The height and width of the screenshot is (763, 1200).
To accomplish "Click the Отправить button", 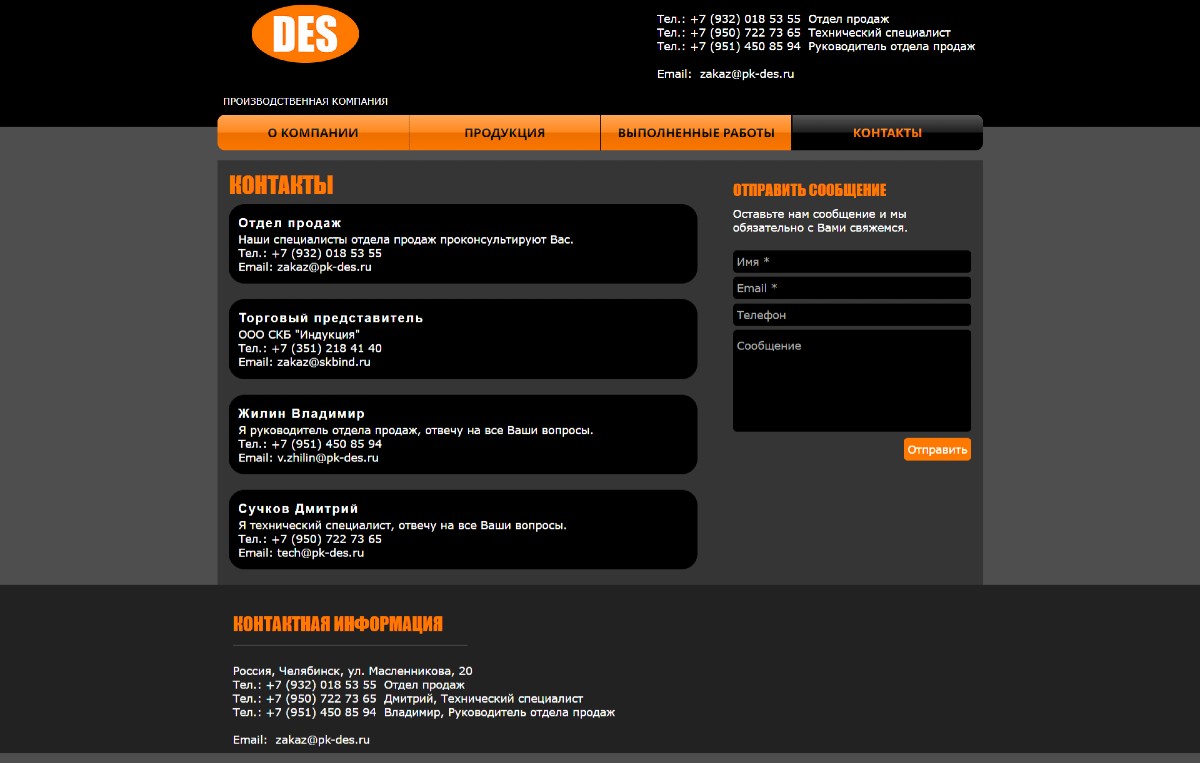I will coord(937,450).
